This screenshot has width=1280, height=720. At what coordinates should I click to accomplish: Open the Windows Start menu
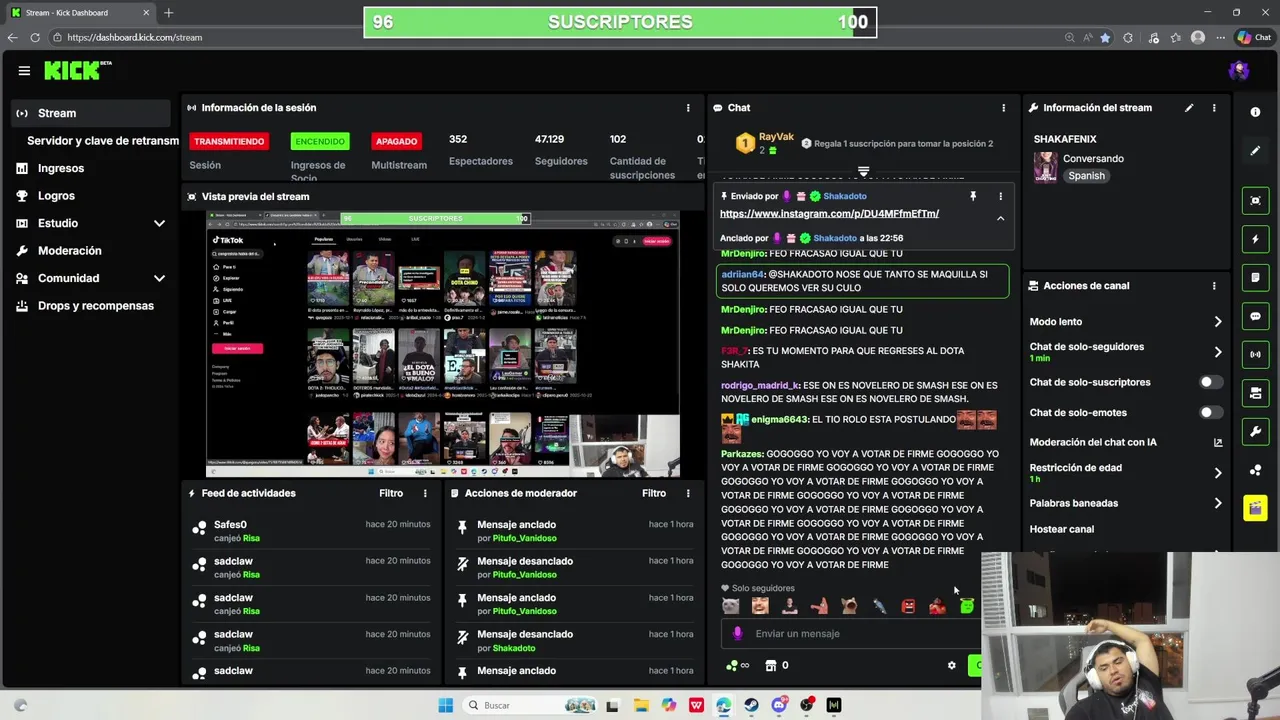tap(446, 705)
